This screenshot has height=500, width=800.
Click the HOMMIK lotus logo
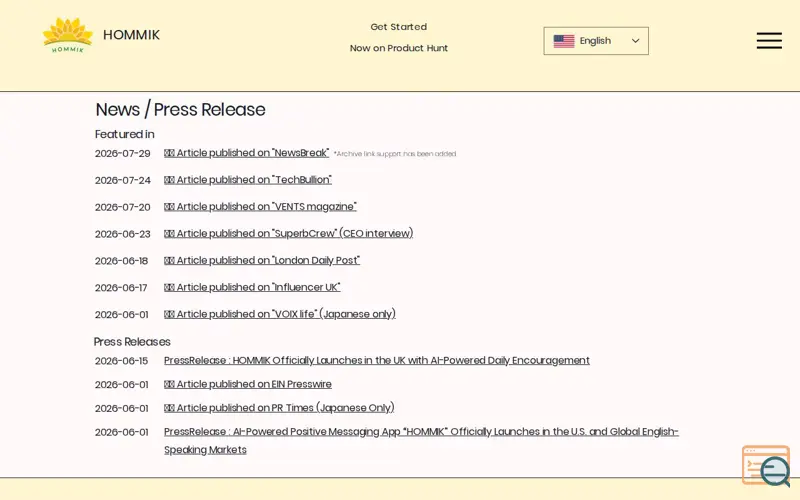click(68, 35)
